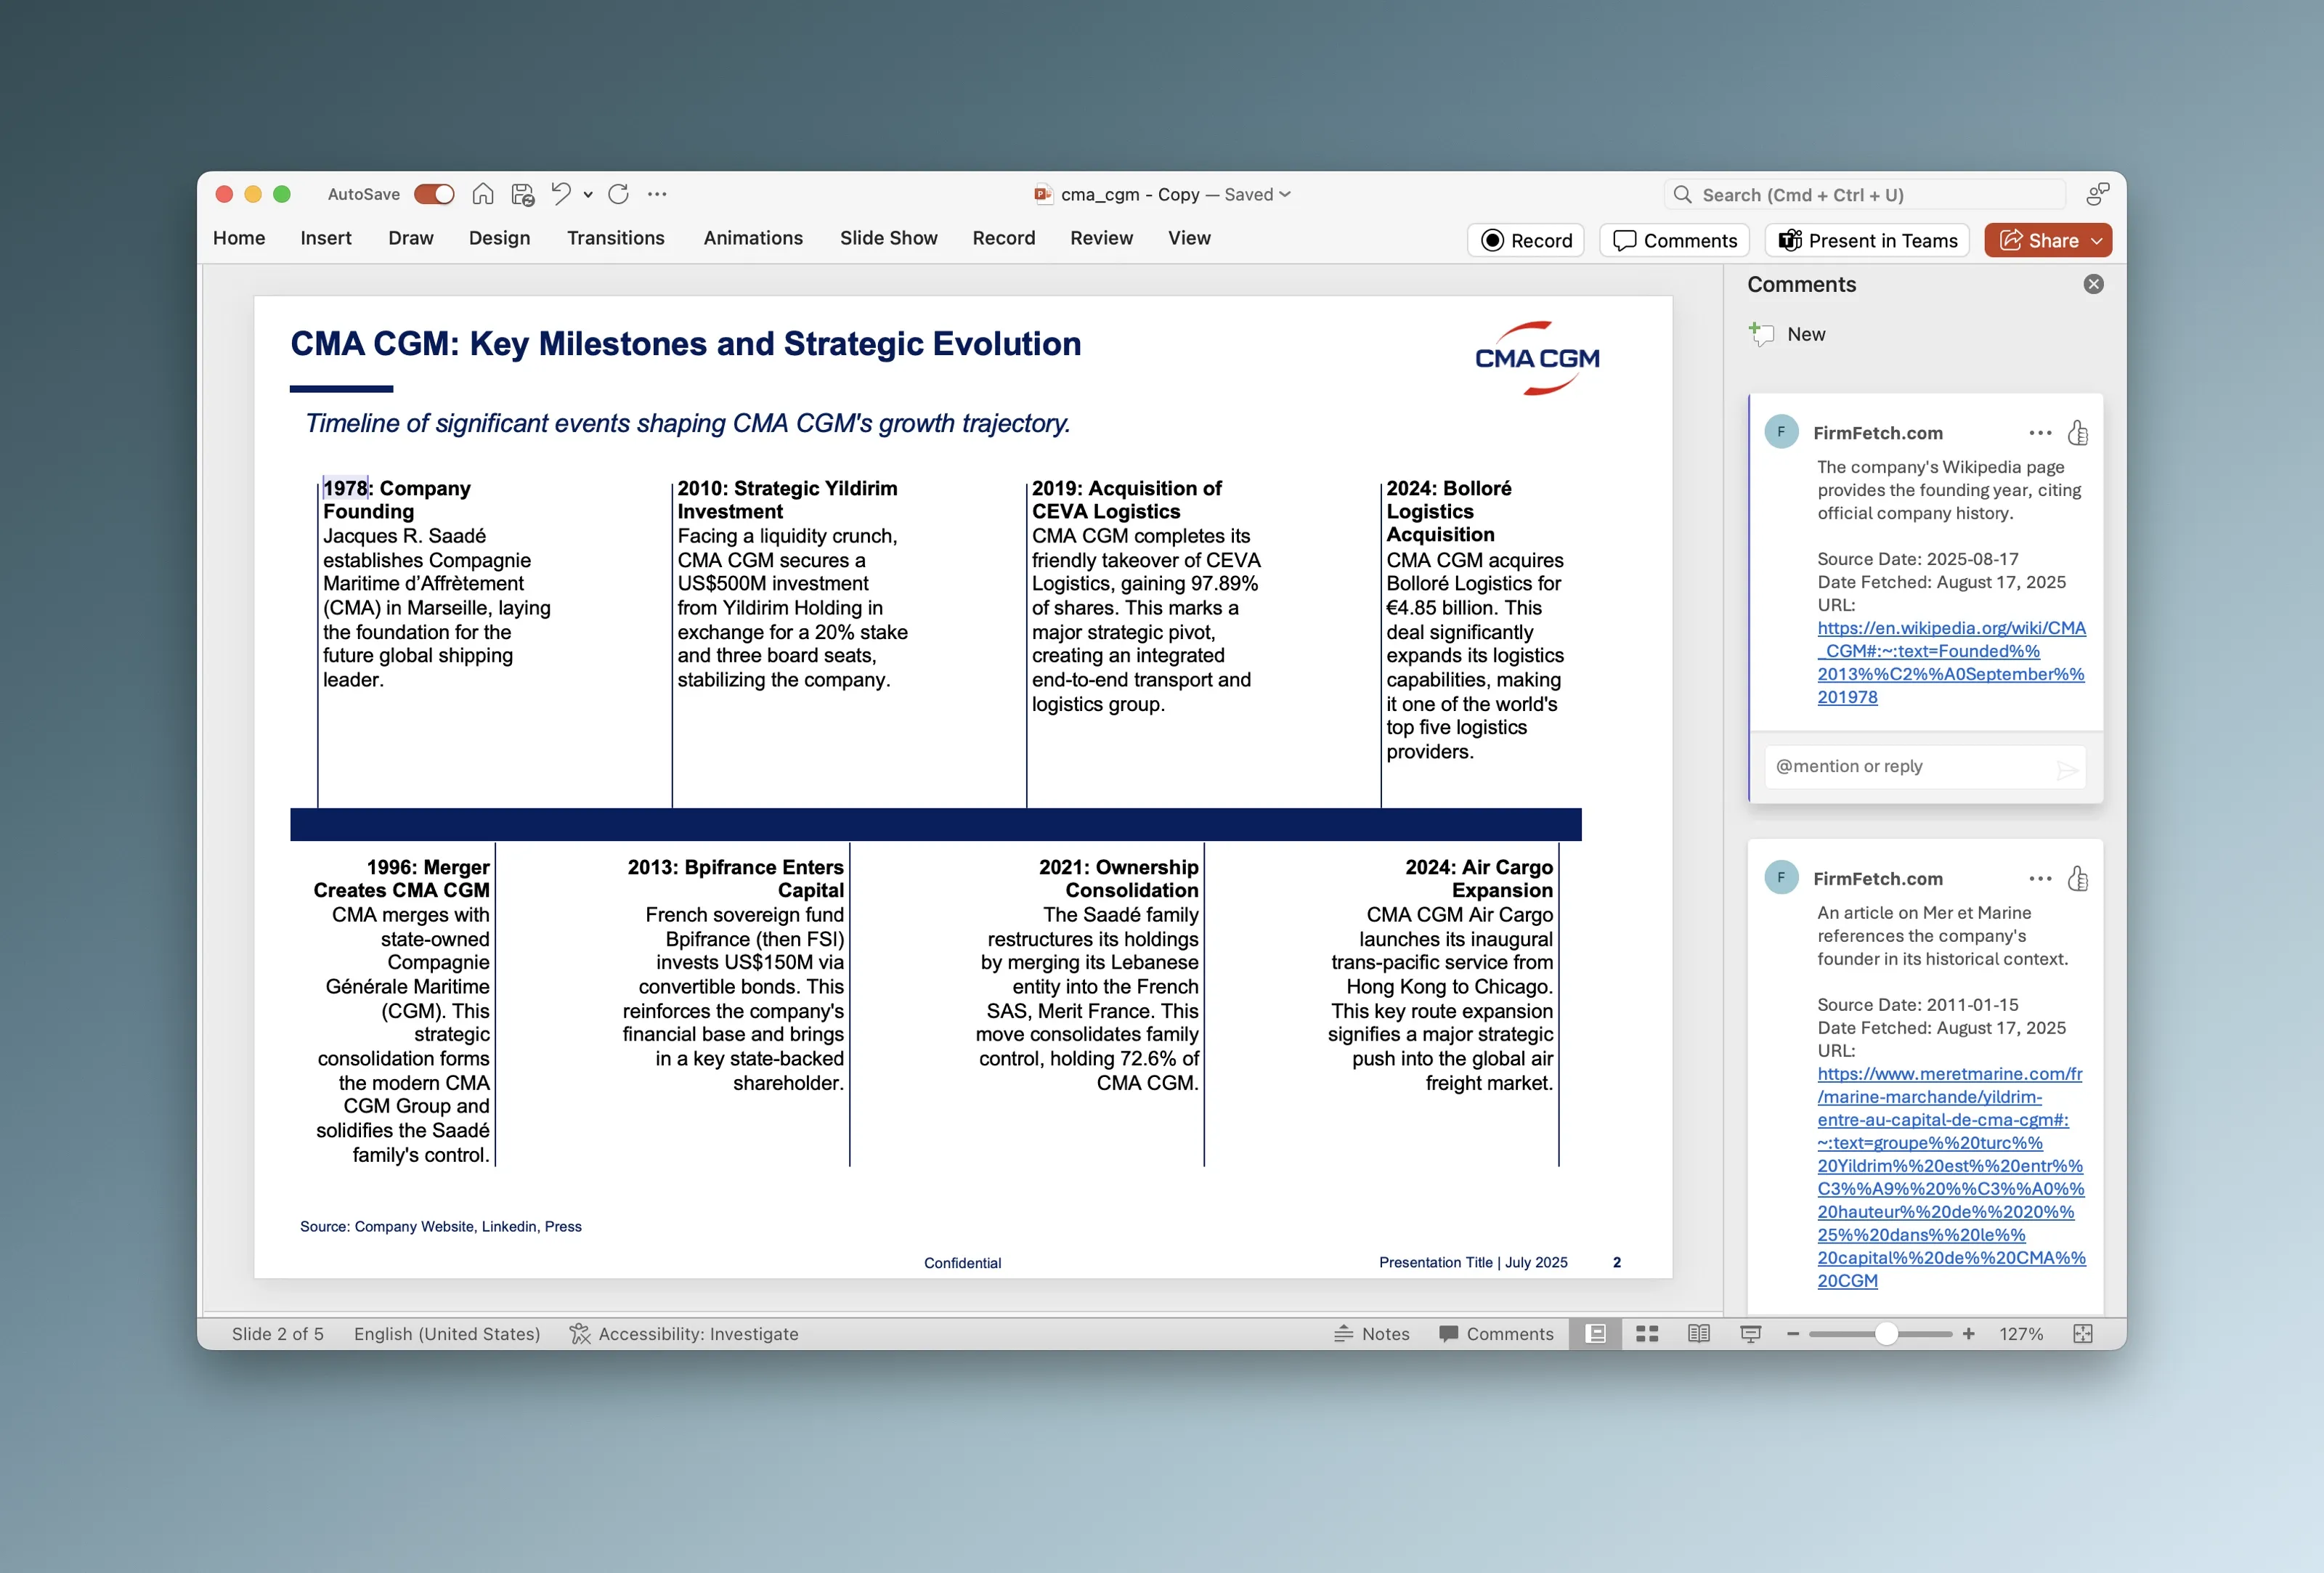This screenshot has height=1573, width=2324.
Task: Click the Search field in title bar
Action: point(1864,195)
